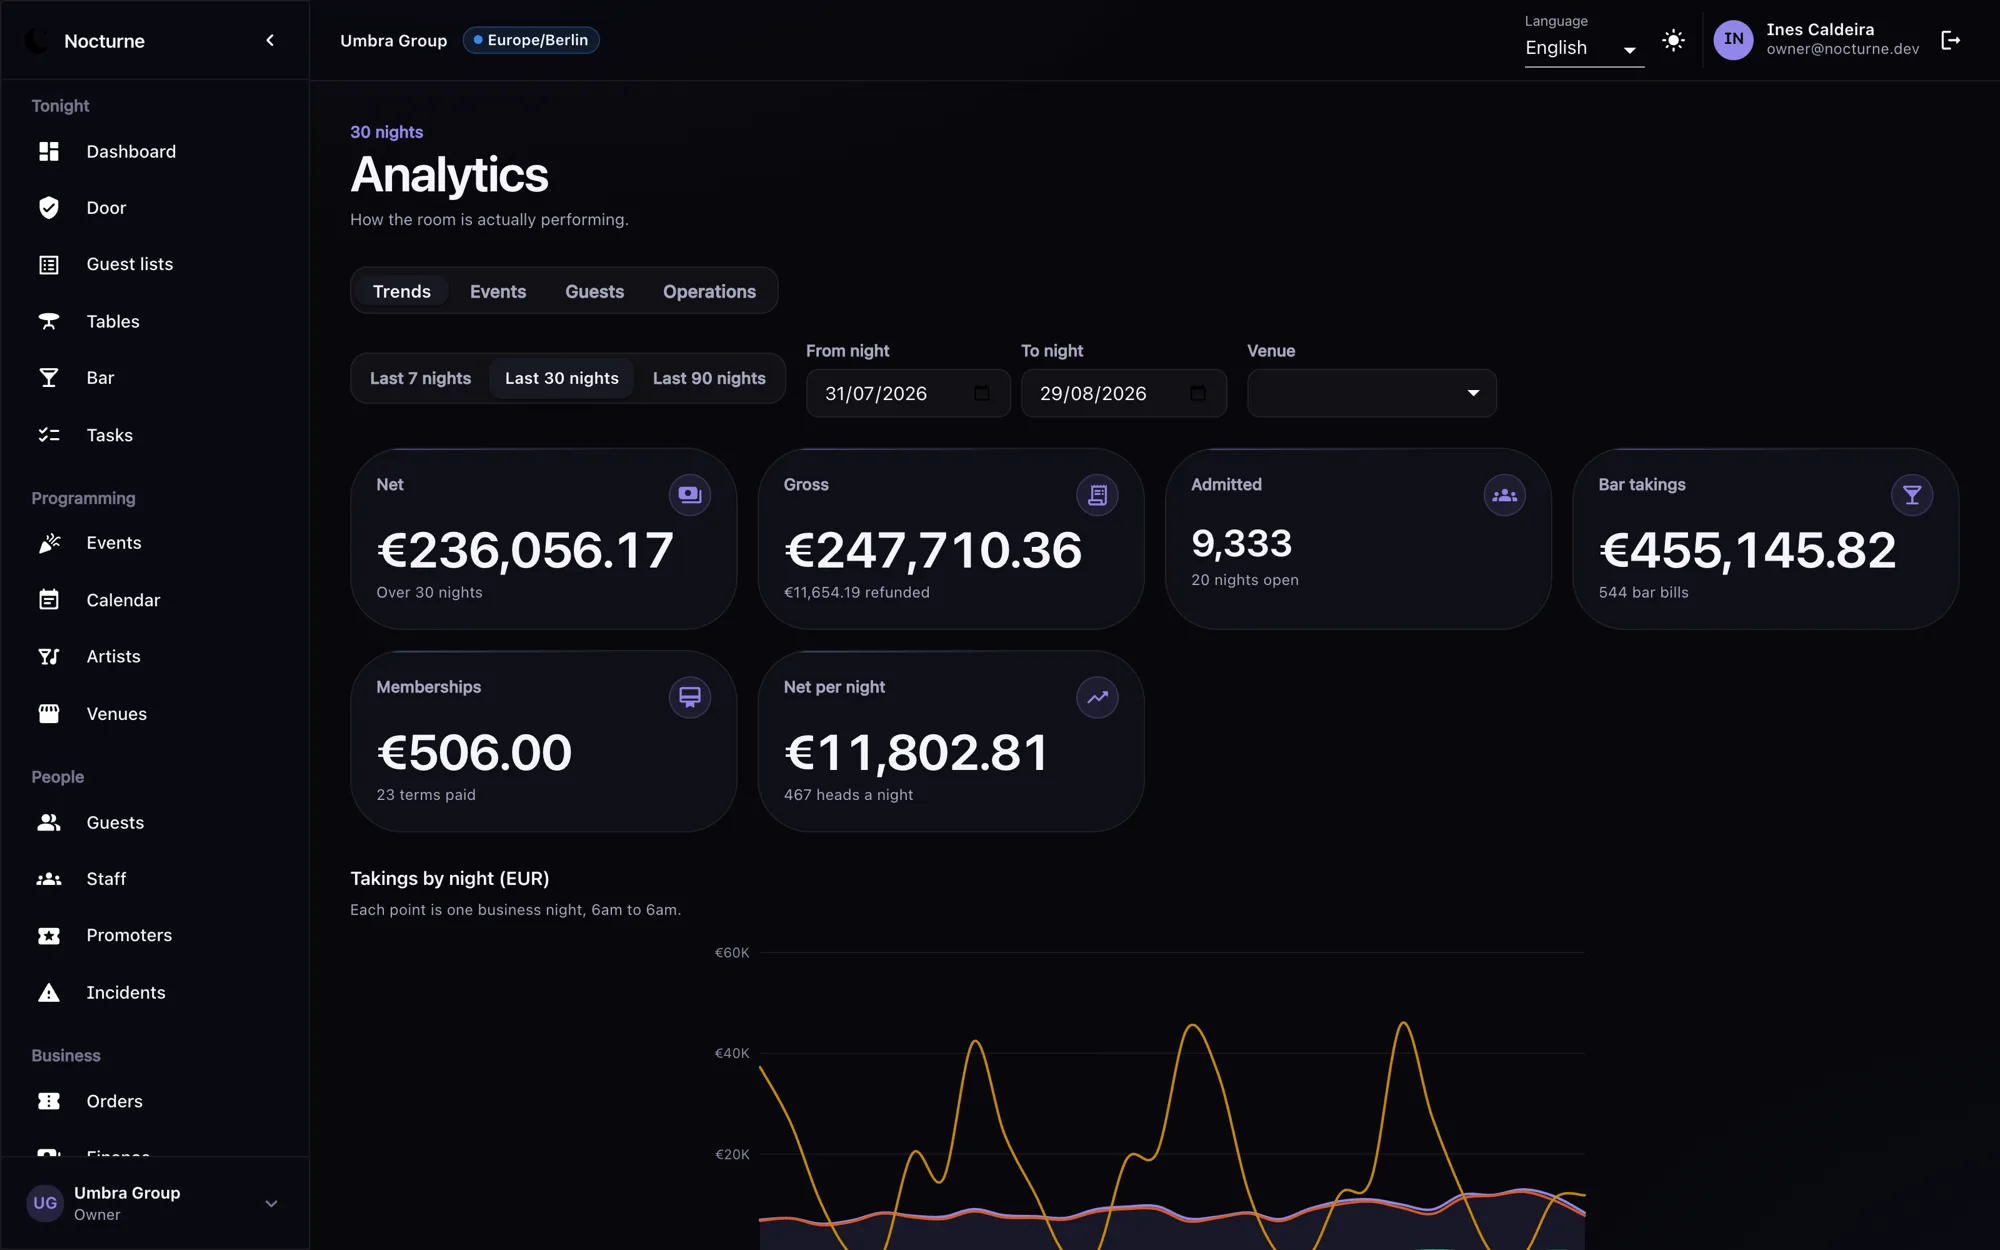Click the From night date field
2000x1250 pixels.
click(x=908, y=393)
